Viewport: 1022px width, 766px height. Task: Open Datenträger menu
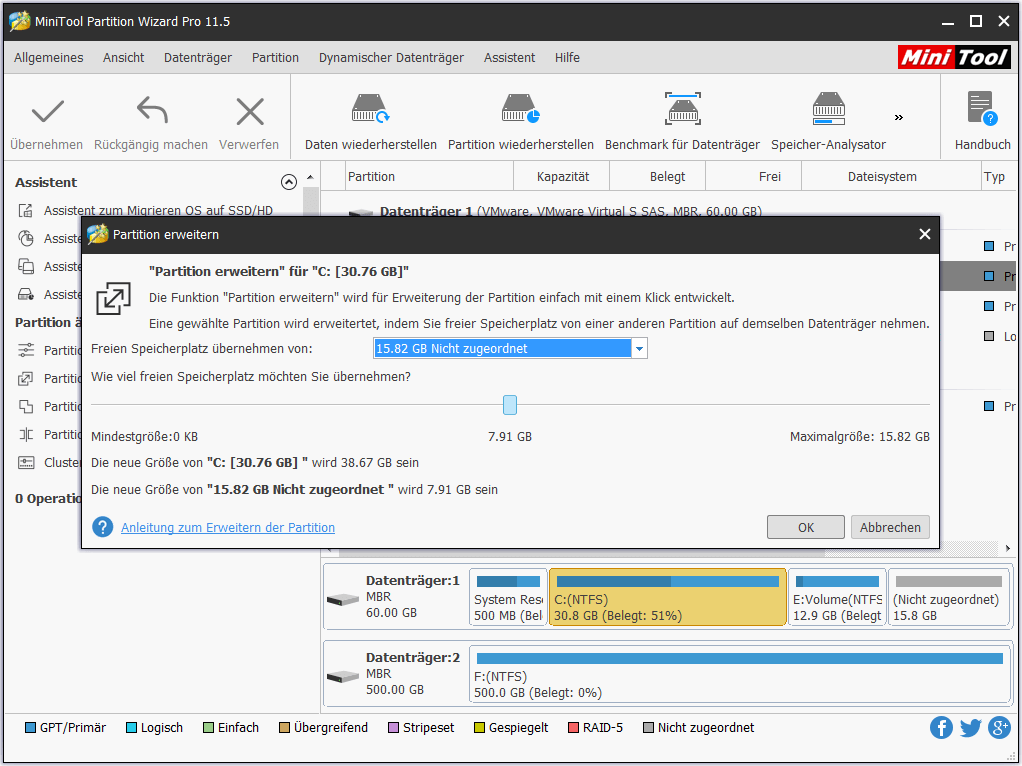pos(197,57)
